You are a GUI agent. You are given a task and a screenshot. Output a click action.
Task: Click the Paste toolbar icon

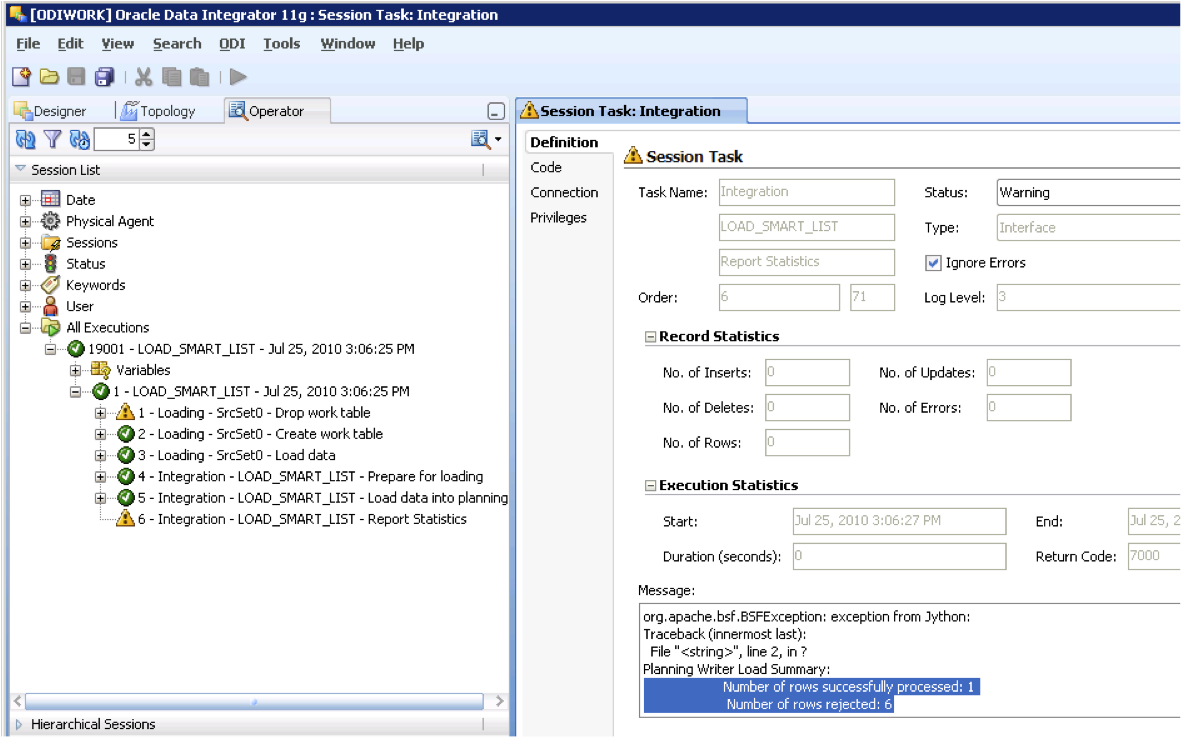pos(200,77)
